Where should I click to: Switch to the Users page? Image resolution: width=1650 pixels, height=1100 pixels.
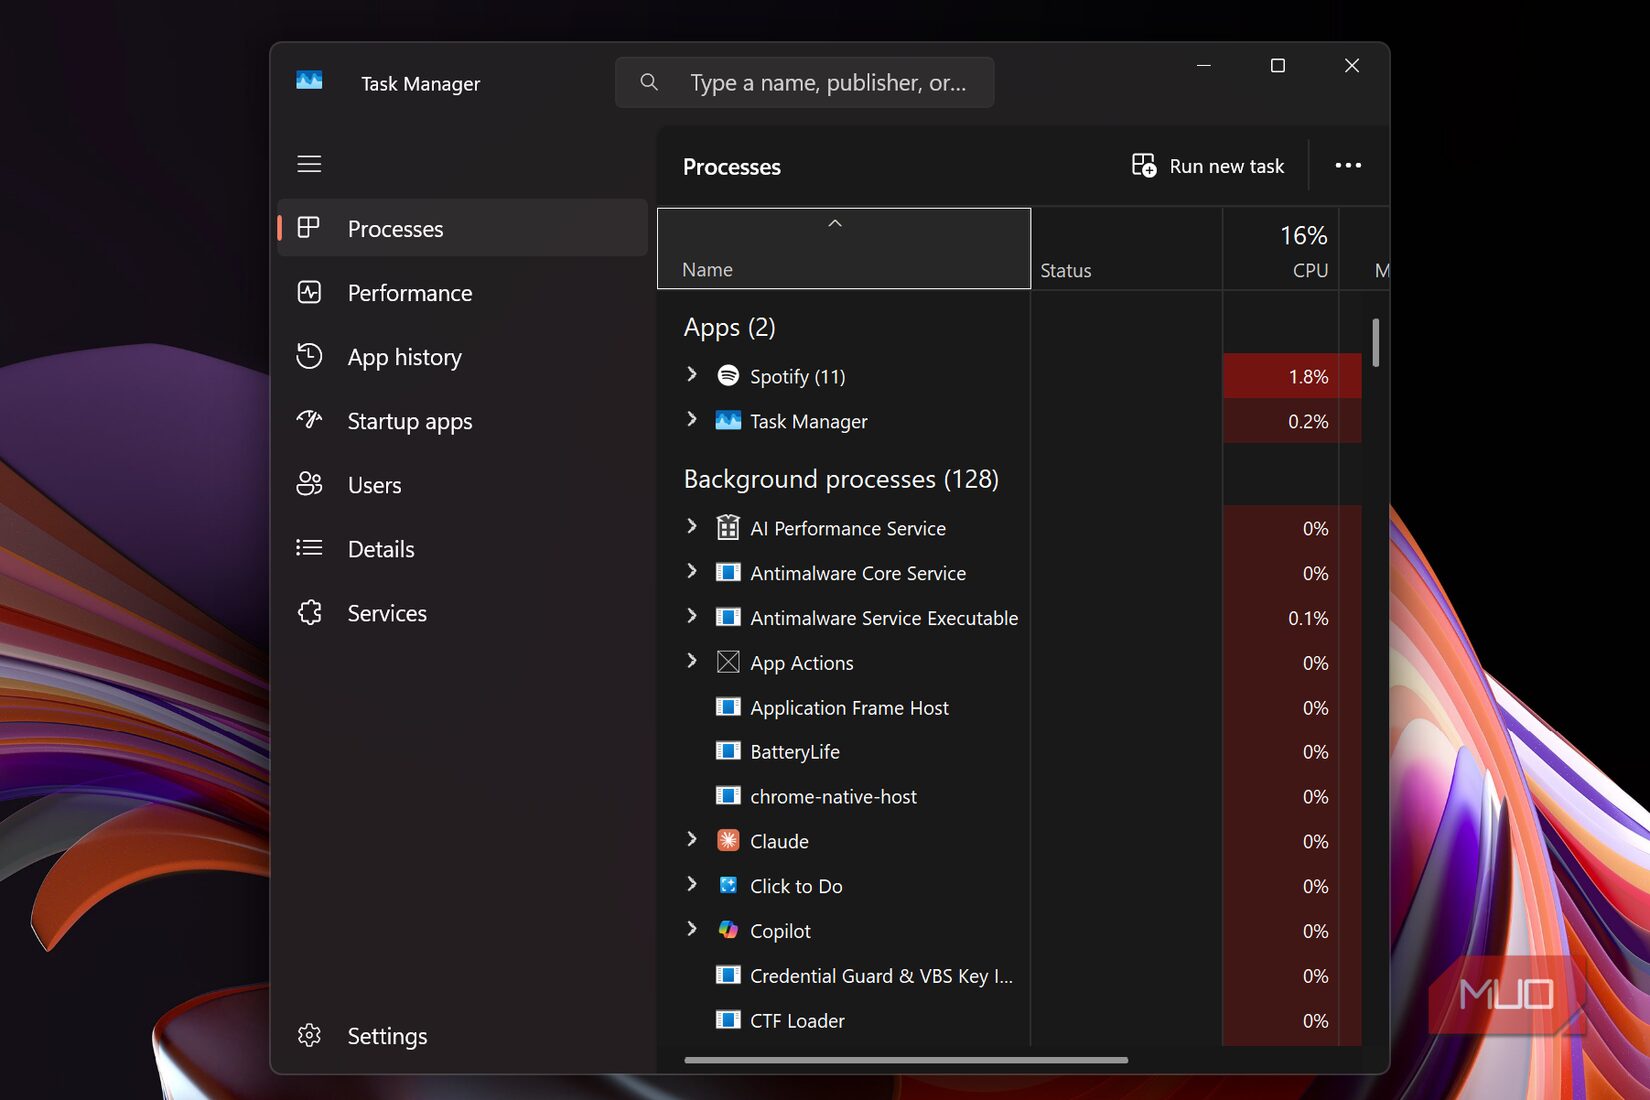tap(462, 484)
